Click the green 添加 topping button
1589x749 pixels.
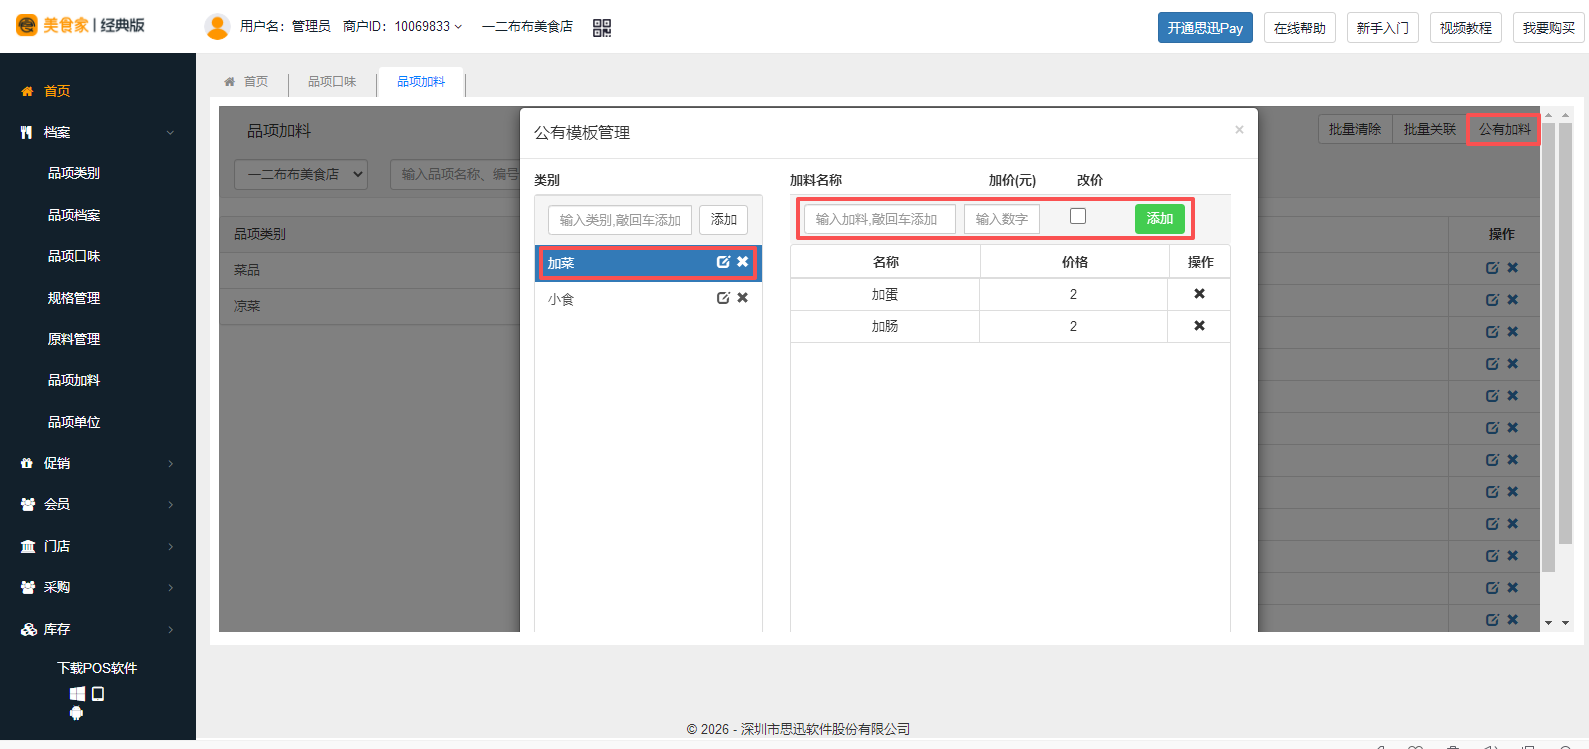(x=1160, y=219)
